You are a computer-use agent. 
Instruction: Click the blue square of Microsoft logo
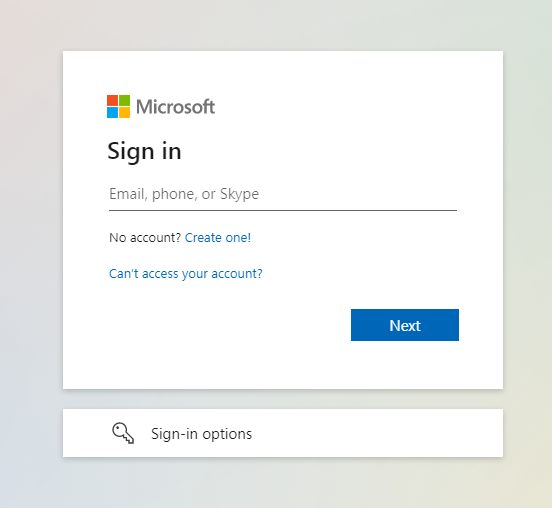tap(112, 112)
